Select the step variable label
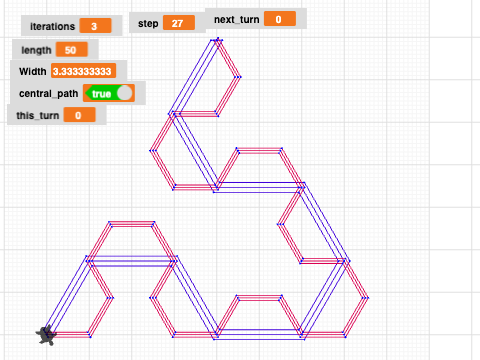This screenshot has width=480, height=360. point(148,24)
